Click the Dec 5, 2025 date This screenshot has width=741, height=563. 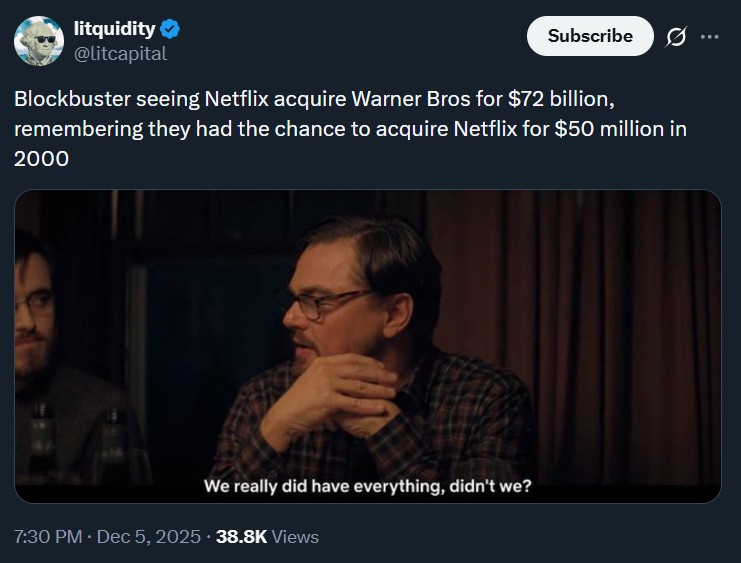149,537
